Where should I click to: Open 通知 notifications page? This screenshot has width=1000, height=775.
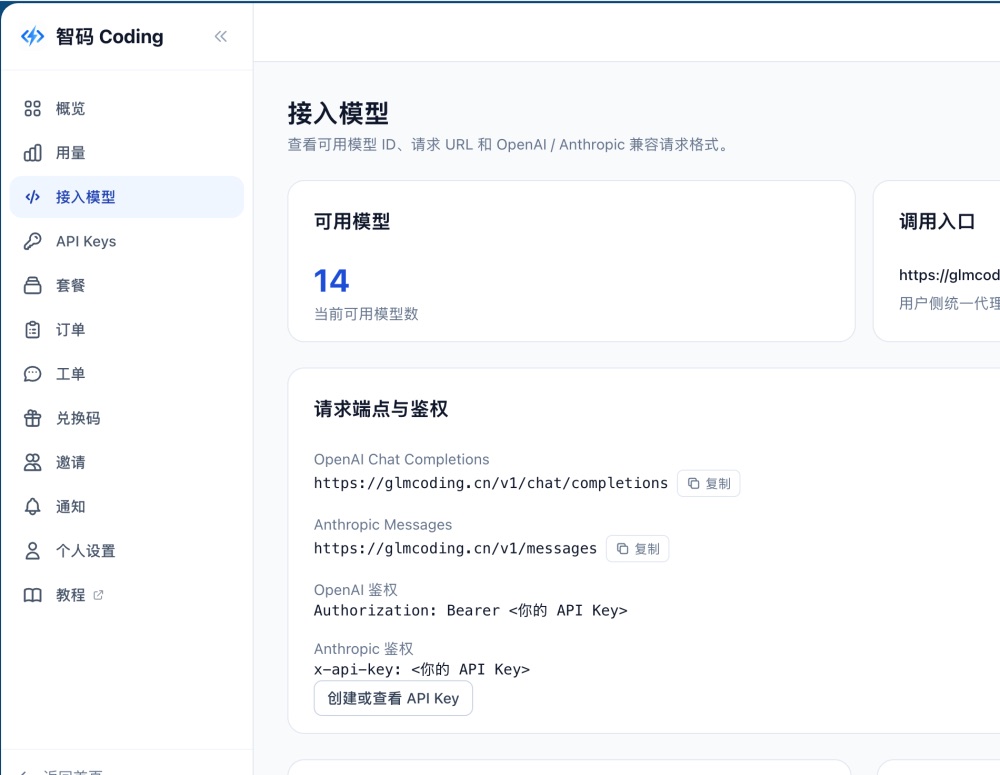(x=127, y=506)
